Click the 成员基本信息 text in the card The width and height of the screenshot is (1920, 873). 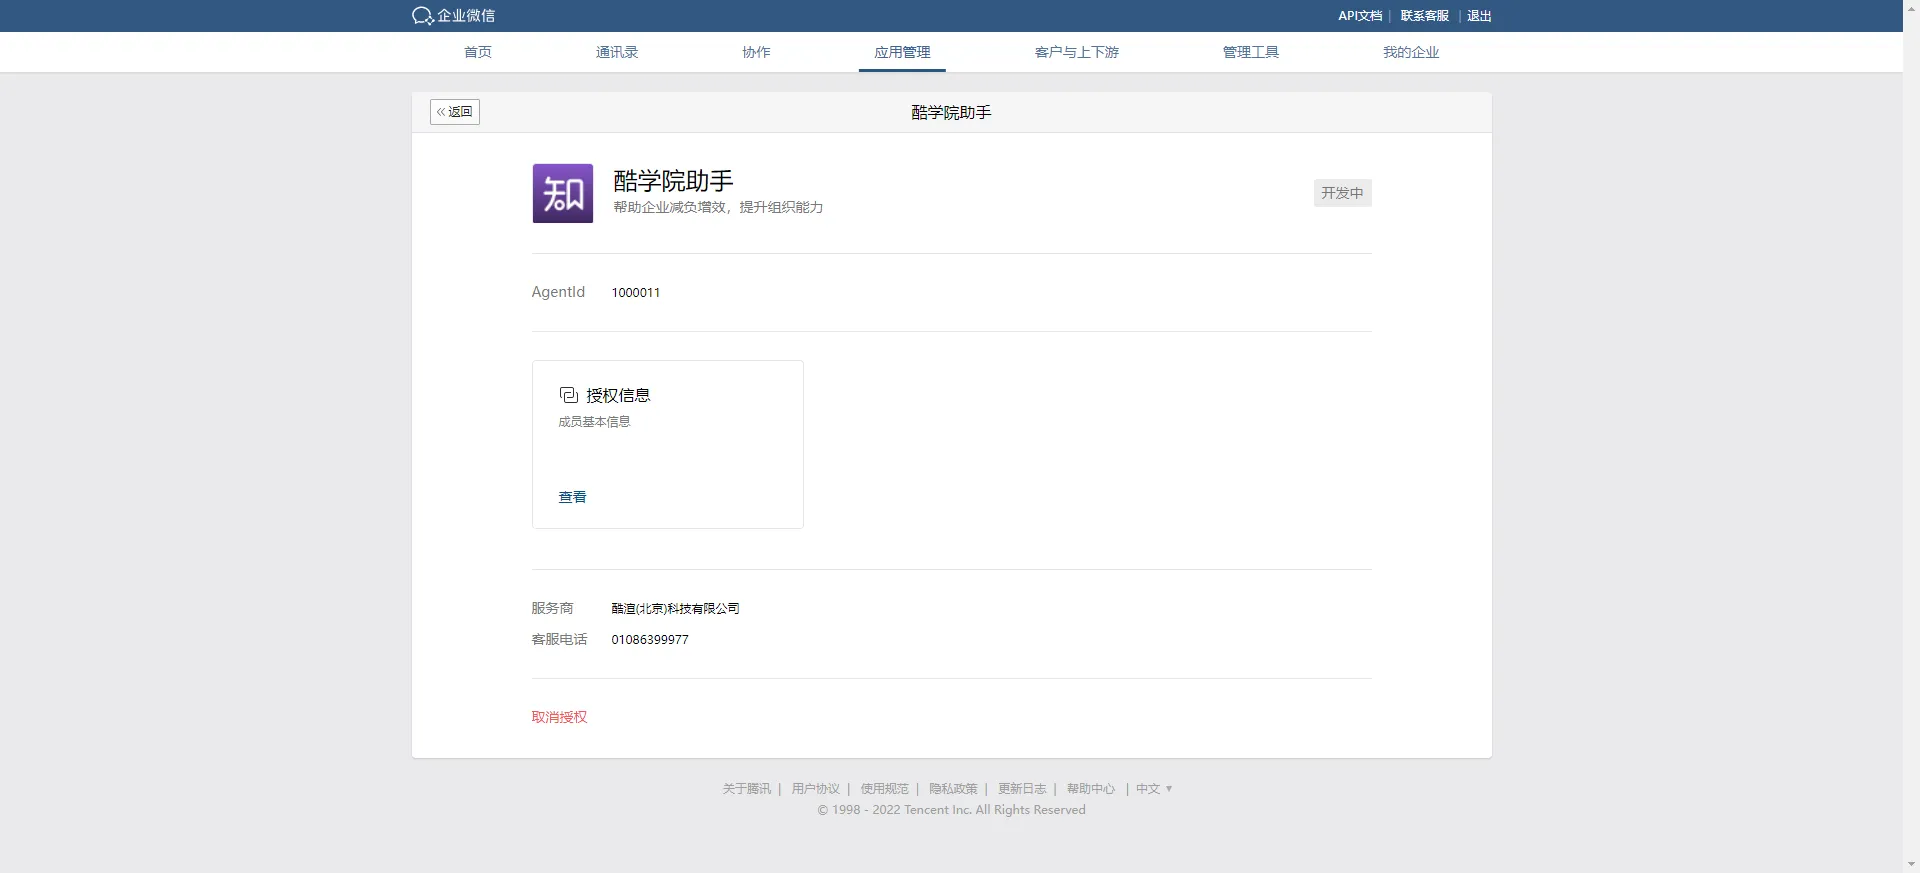pos(594,422)
